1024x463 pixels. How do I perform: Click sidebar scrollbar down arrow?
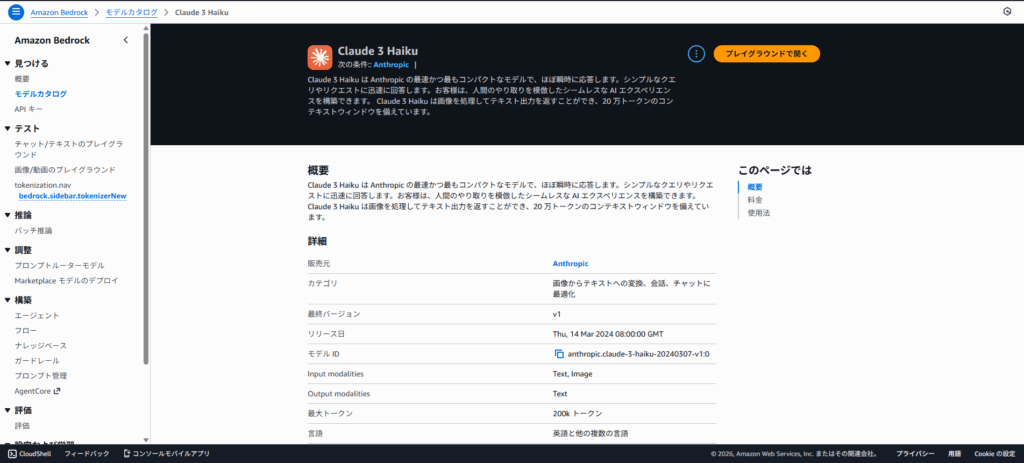[146, 440]
